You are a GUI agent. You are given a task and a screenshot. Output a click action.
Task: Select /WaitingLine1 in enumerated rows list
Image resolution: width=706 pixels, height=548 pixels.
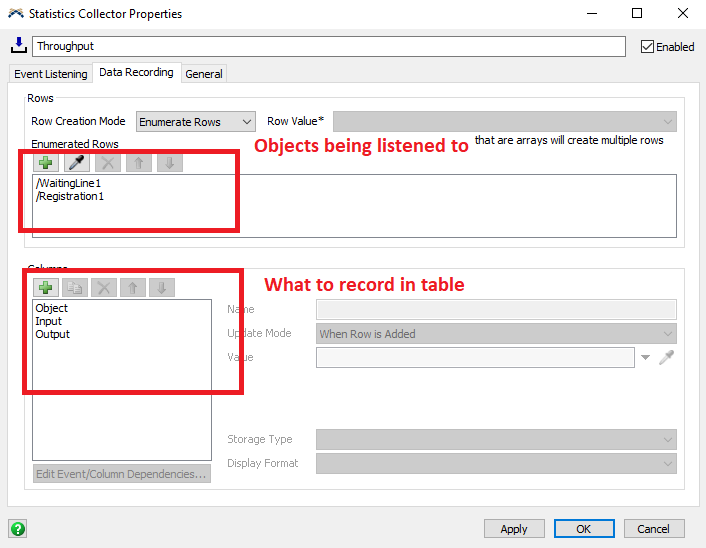click(69, 184)
